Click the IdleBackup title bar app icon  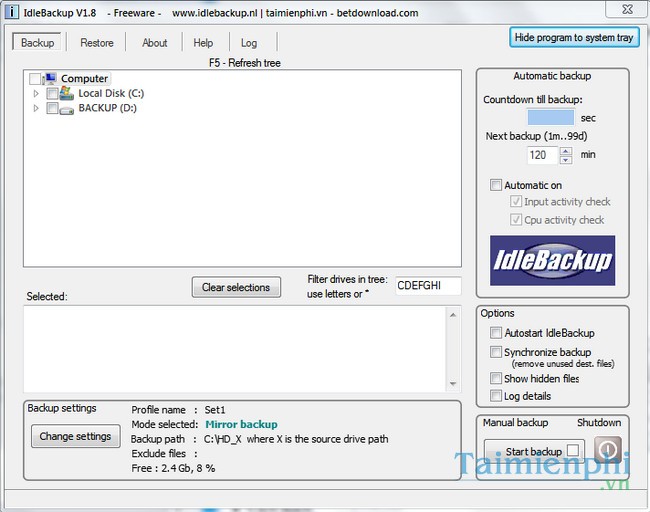(12, 12)
